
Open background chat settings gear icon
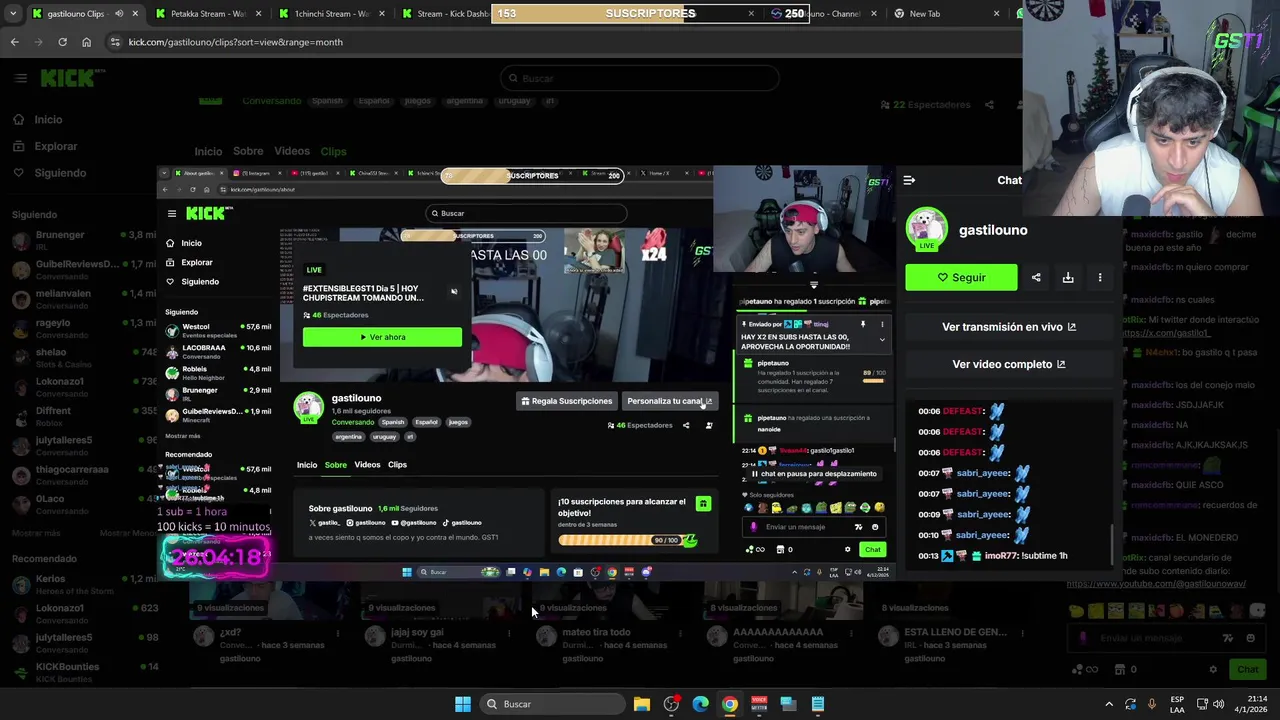click(1213, 669)
